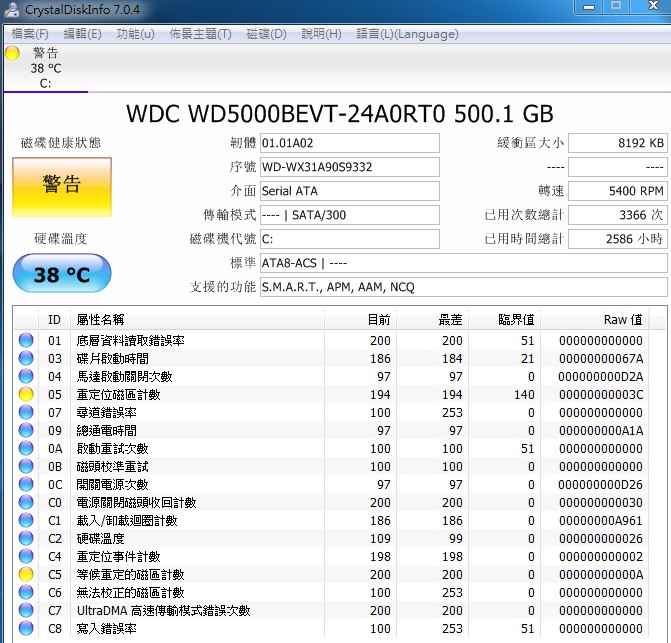
Task: Open the 佈景主題(T) menu
Action: [200, 34]
